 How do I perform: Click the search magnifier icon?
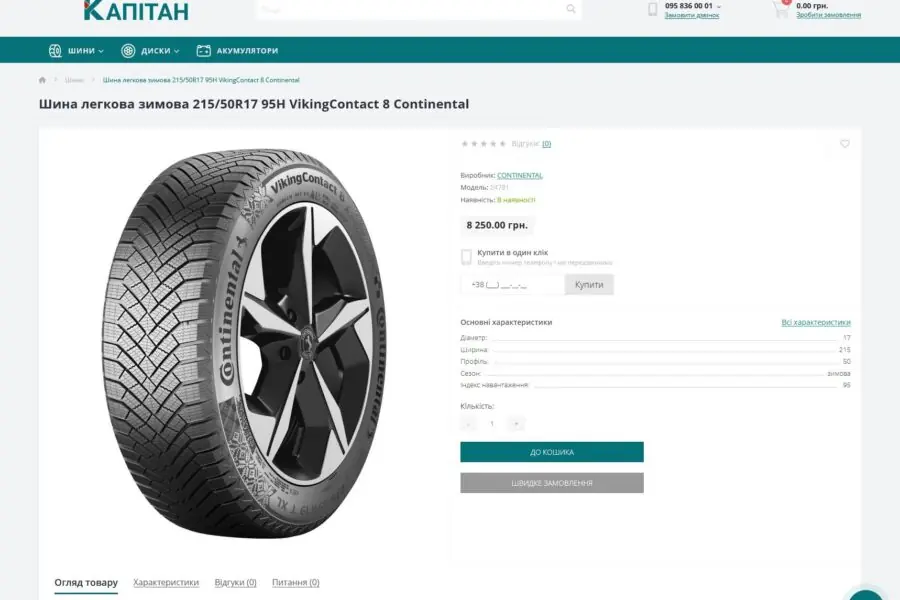click(x=571, y=9)
